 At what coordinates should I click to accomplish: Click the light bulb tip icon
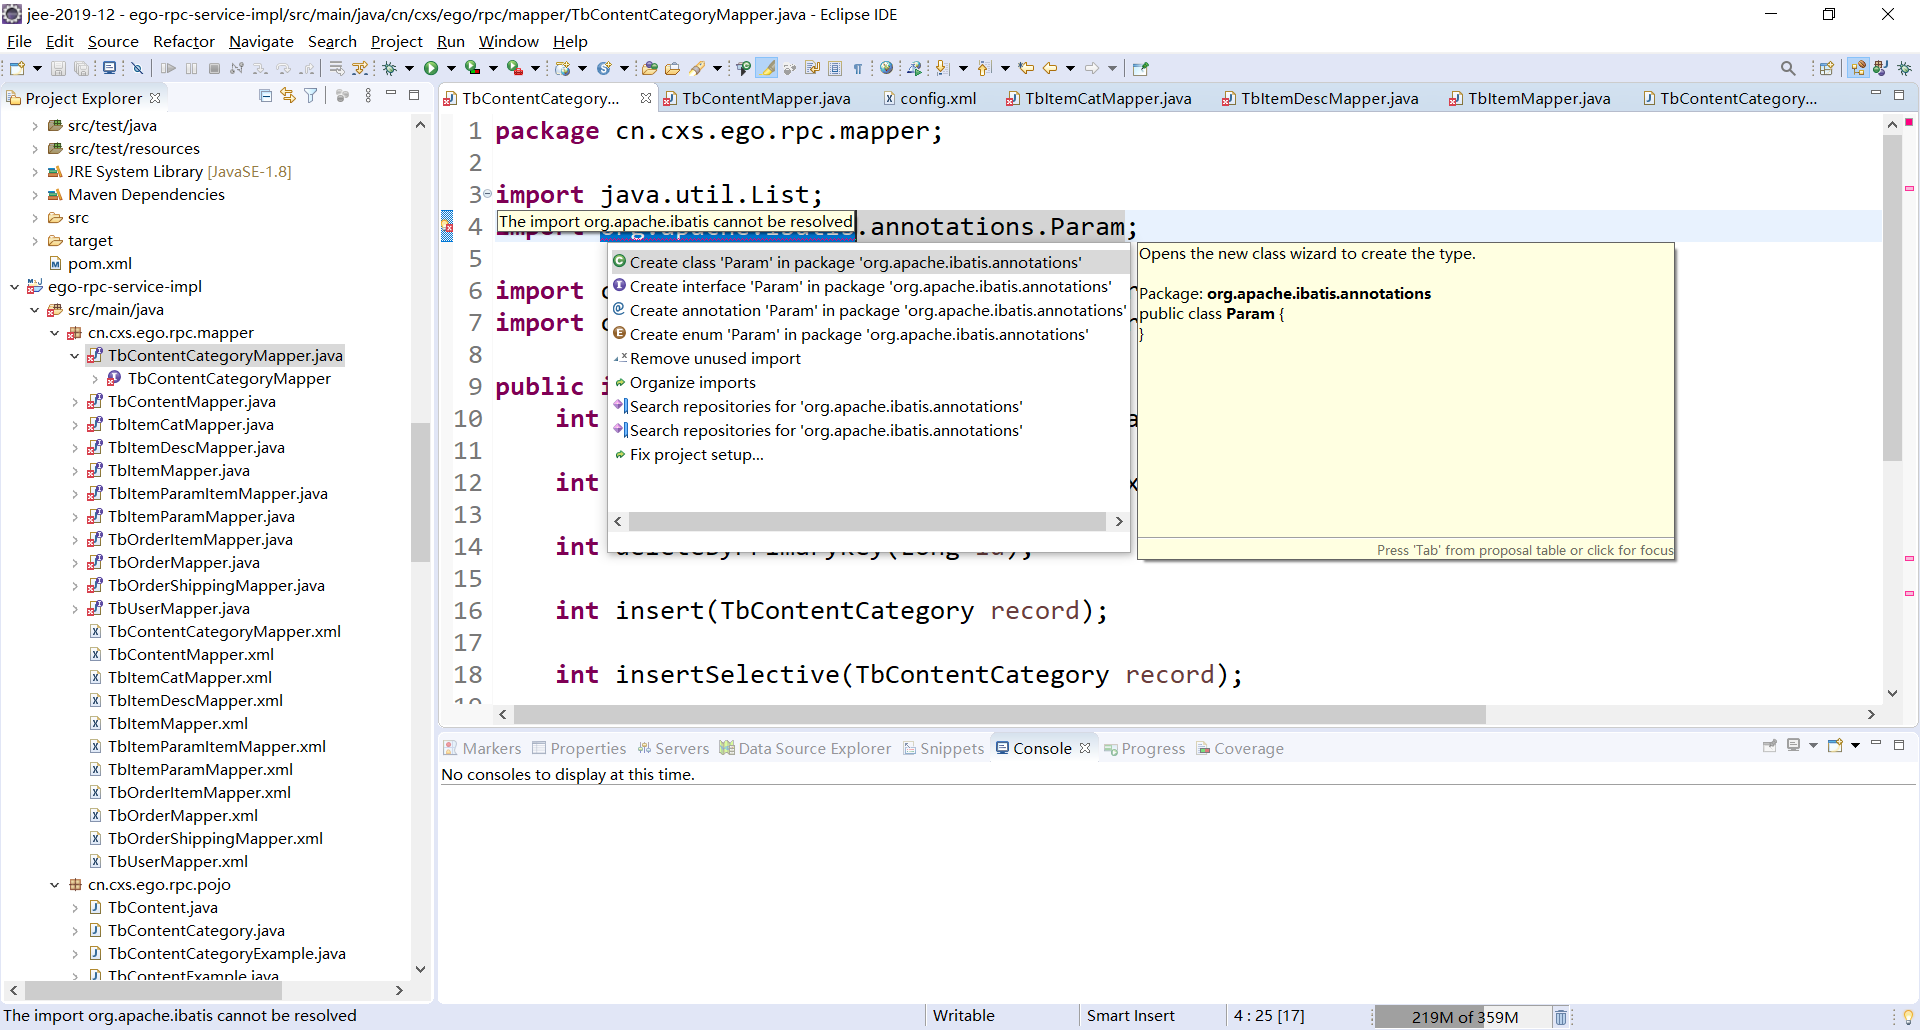point(1908,1017)
